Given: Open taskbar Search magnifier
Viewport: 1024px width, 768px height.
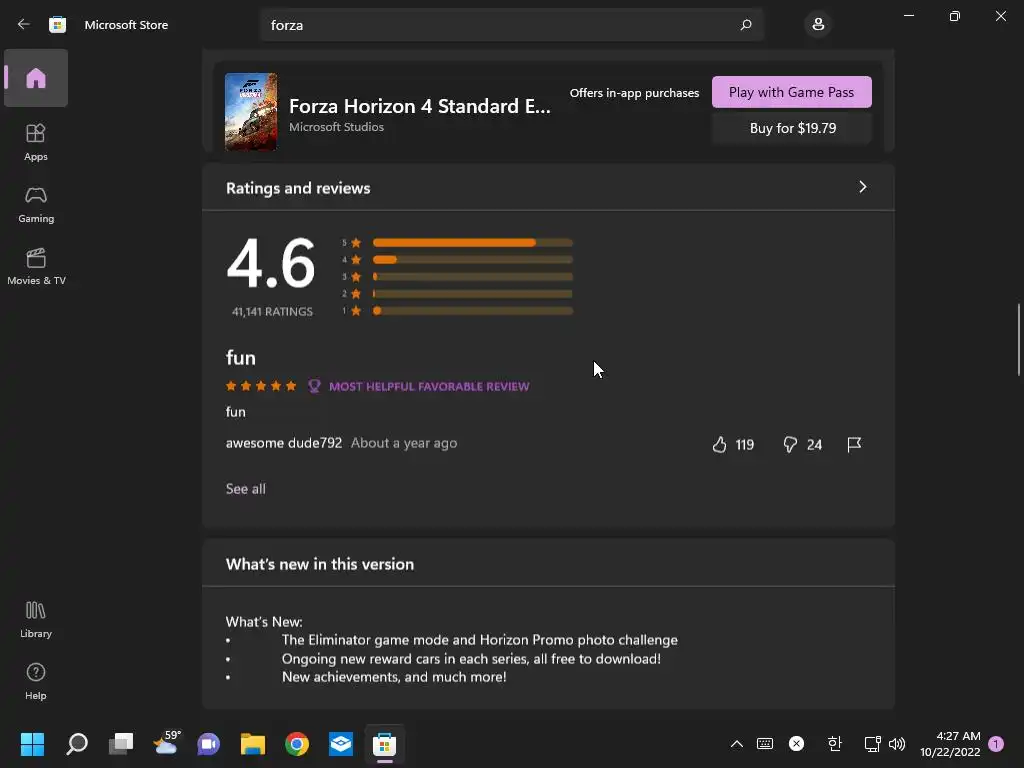Looking at the screenshot, I should coord(77,744).
